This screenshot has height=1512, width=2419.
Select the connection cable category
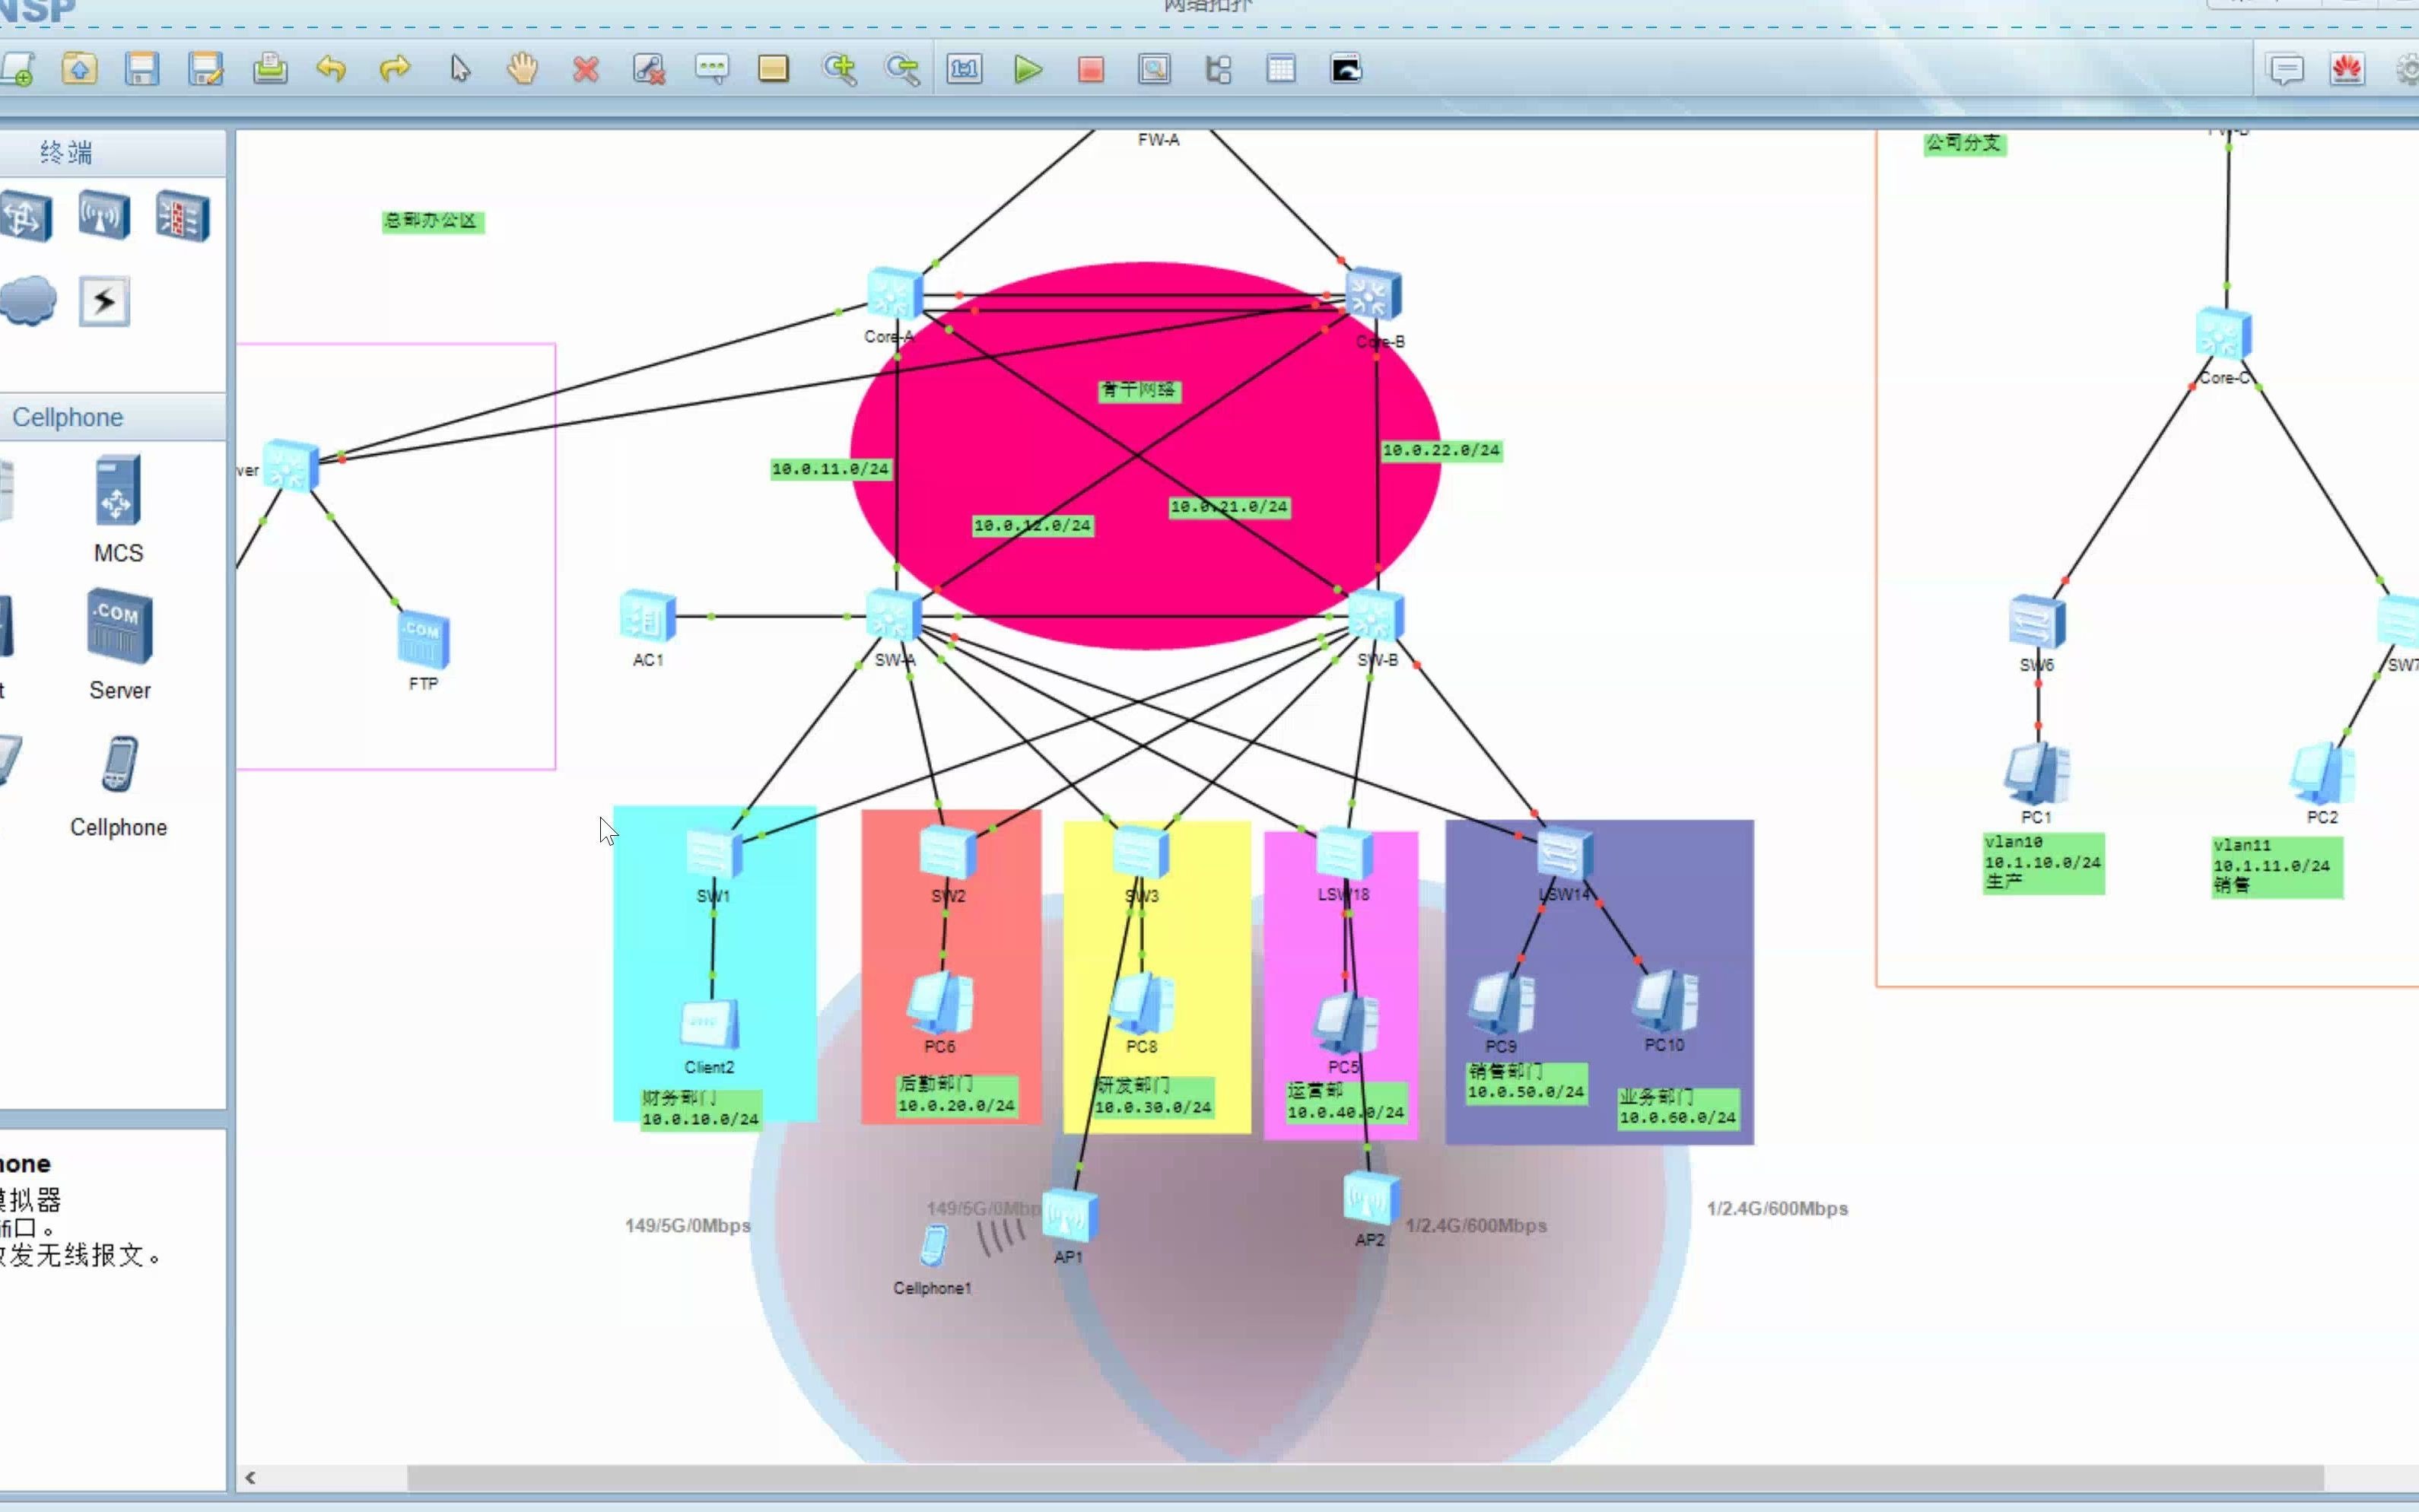pyautogui.click(x=104, y=301)
